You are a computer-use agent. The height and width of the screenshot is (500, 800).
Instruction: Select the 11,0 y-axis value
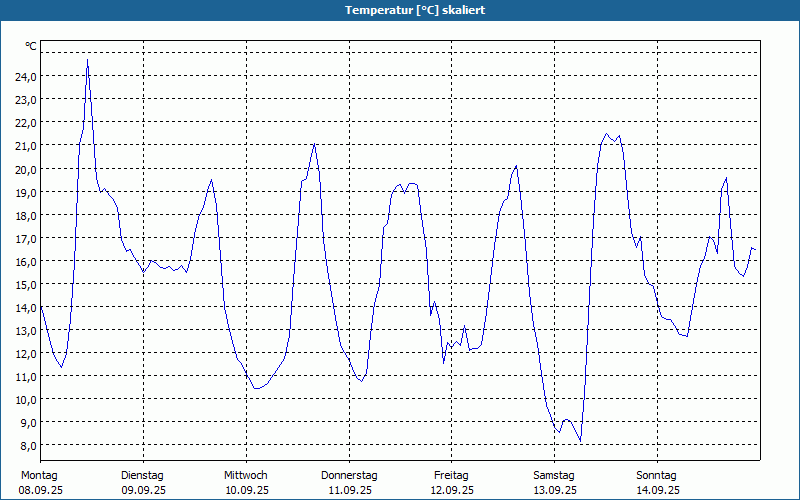[26, 377]
